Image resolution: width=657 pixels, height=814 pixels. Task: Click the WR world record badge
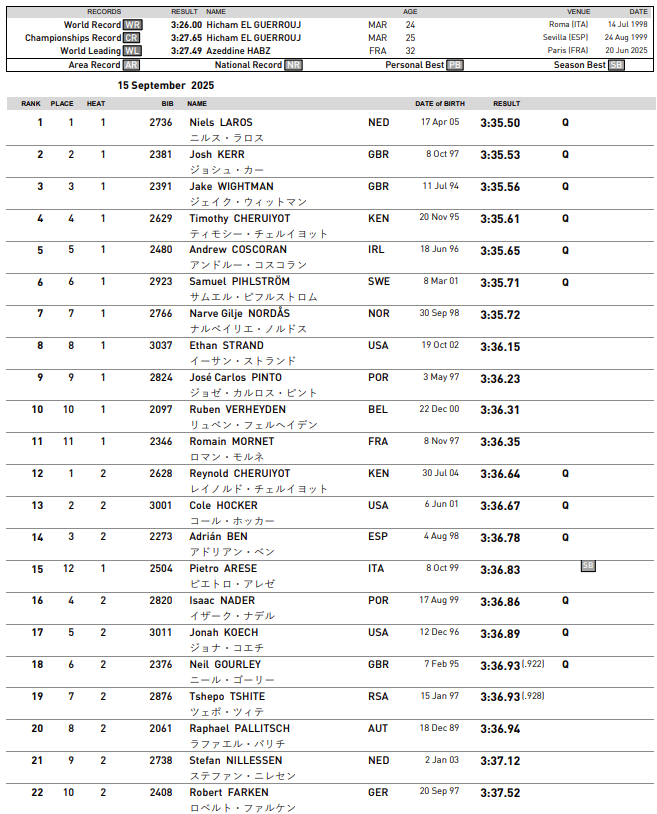point(133,24)
